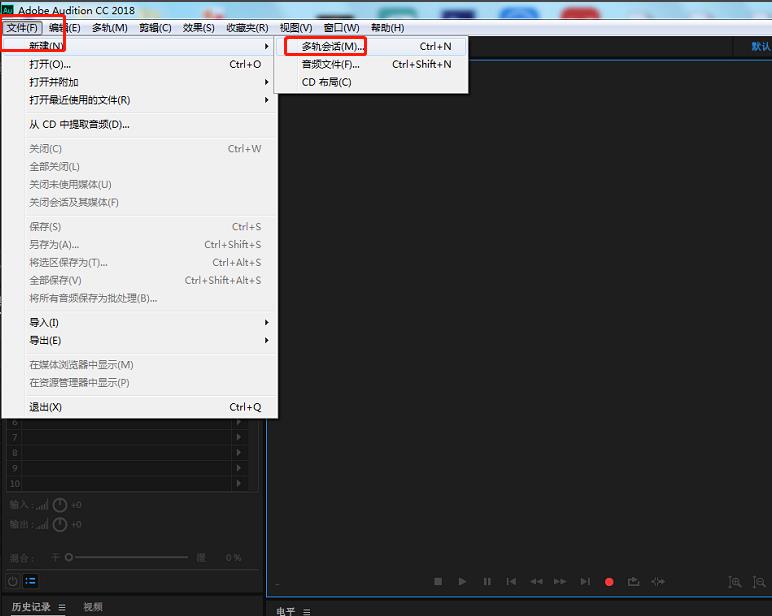Click the Zoom Out amplitude icon

(759, 582)
